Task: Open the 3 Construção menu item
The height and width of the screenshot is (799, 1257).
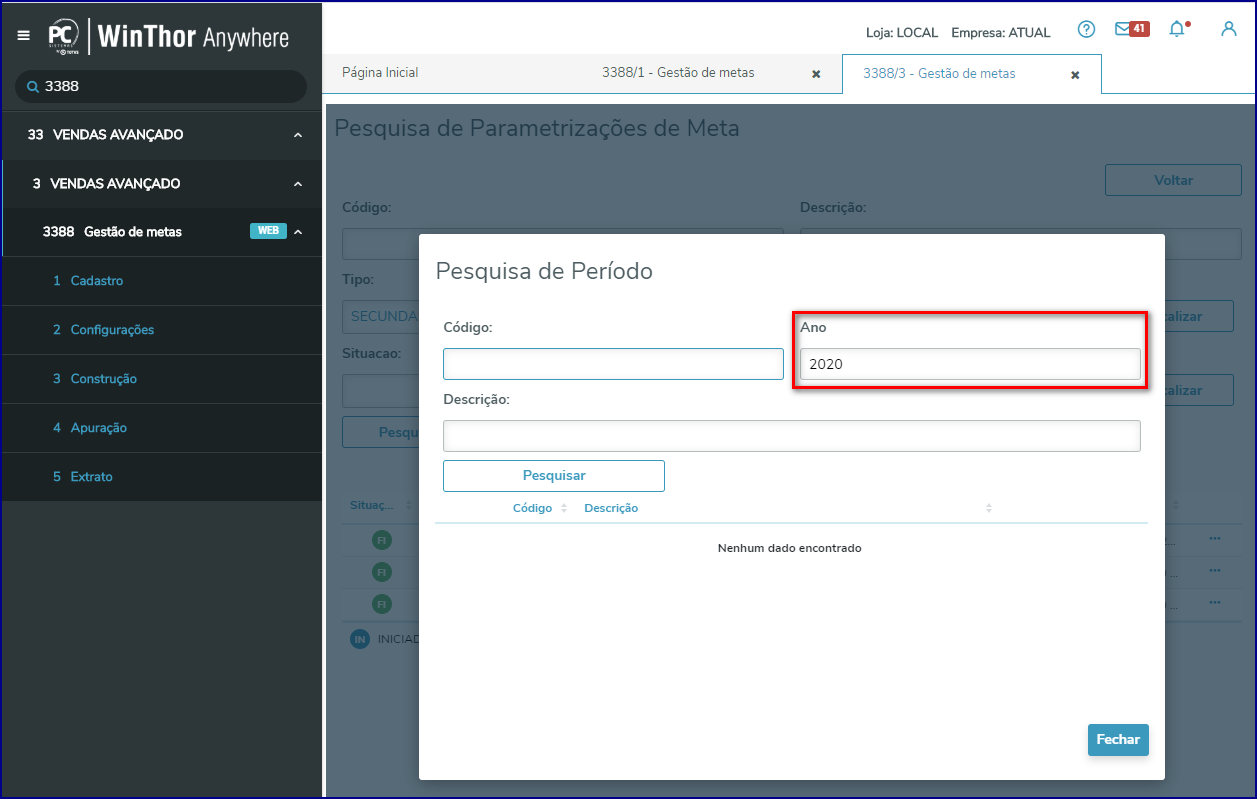Action: (162, 379)
